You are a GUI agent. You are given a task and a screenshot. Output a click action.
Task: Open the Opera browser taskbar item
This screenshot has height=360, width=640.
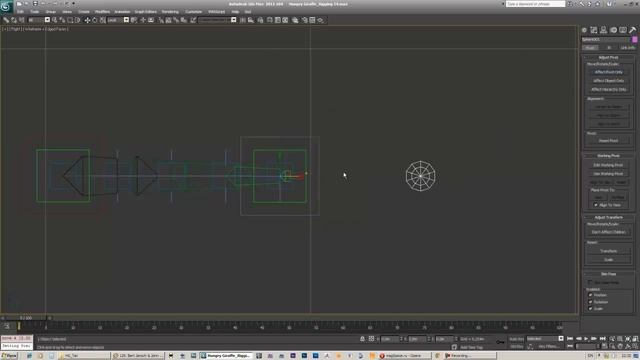pyautogui.click(x=404, y=356)
